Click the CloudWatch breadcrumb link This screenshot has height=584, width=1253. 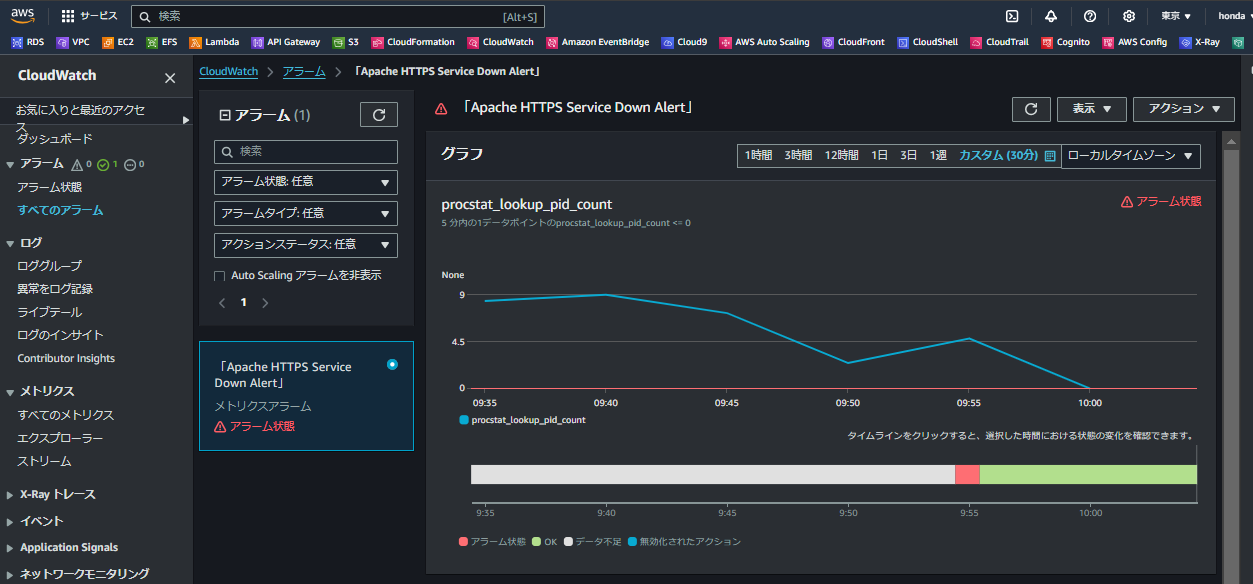[228, 71]
